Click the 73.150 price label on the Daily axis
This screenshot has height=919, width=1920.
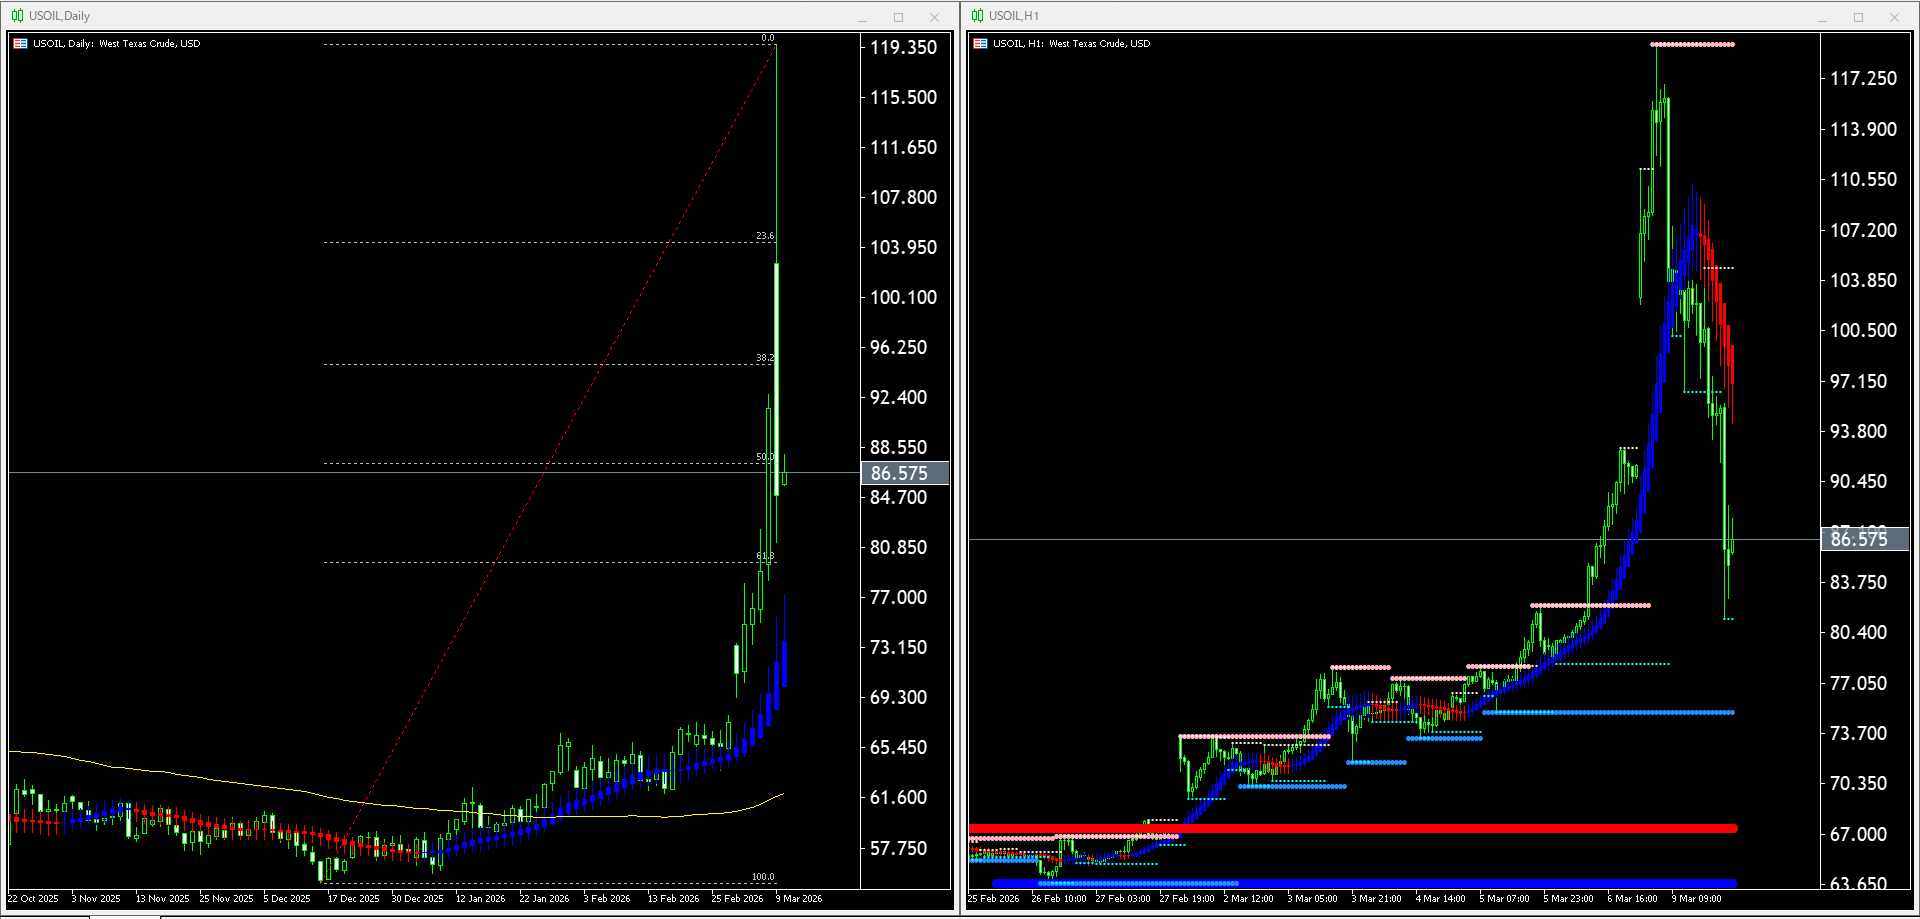pos(898,647)
